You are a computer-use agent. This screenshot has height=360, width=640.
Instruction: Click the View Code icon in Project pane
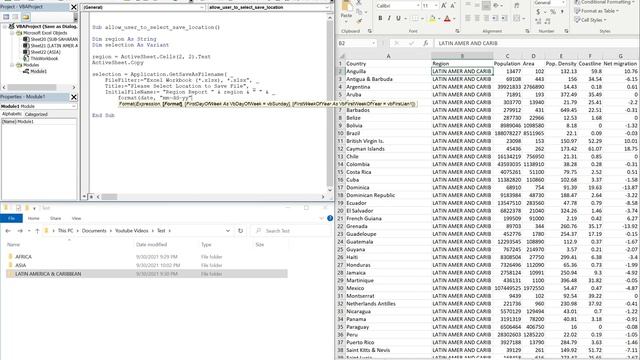pos(6,17)
